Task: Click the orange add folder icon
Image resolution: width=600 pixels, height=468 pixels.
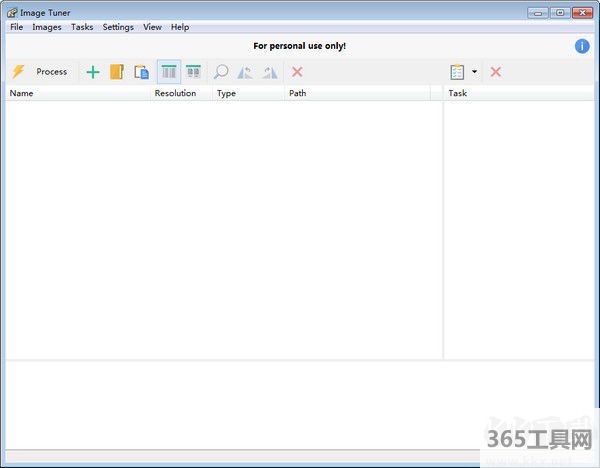Action: [x=117, y=72]
